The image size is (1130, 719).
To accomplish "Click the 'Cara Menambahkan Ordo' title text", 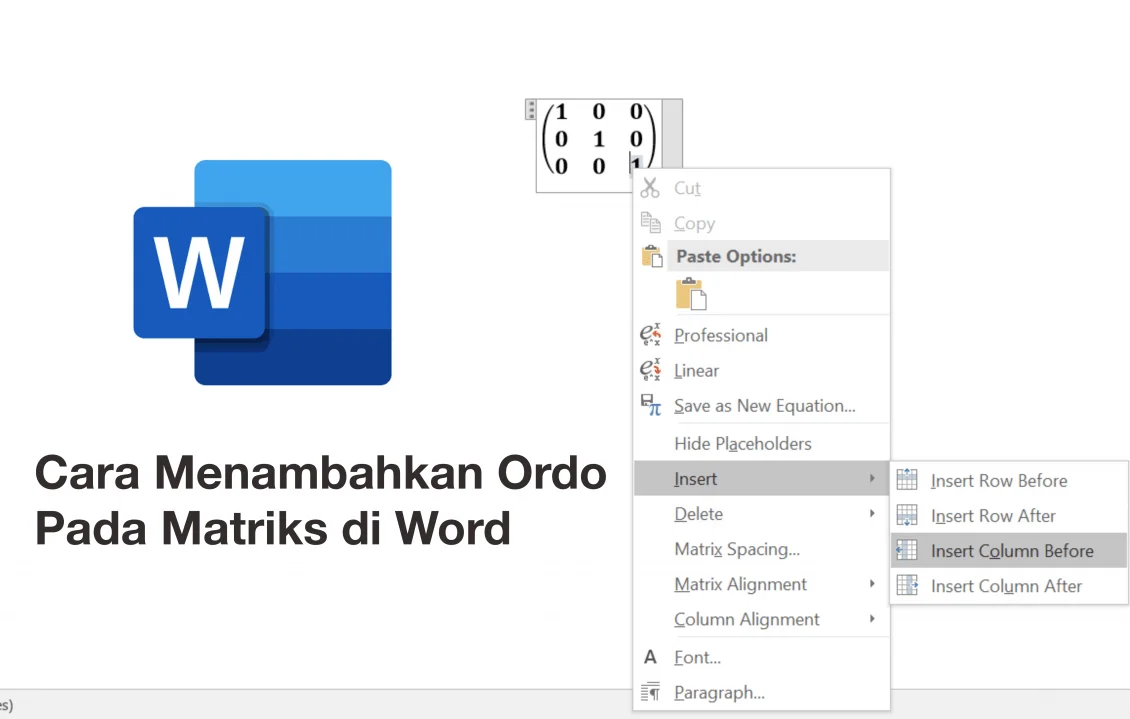I will pyautogui.click(x=321, y=473).
